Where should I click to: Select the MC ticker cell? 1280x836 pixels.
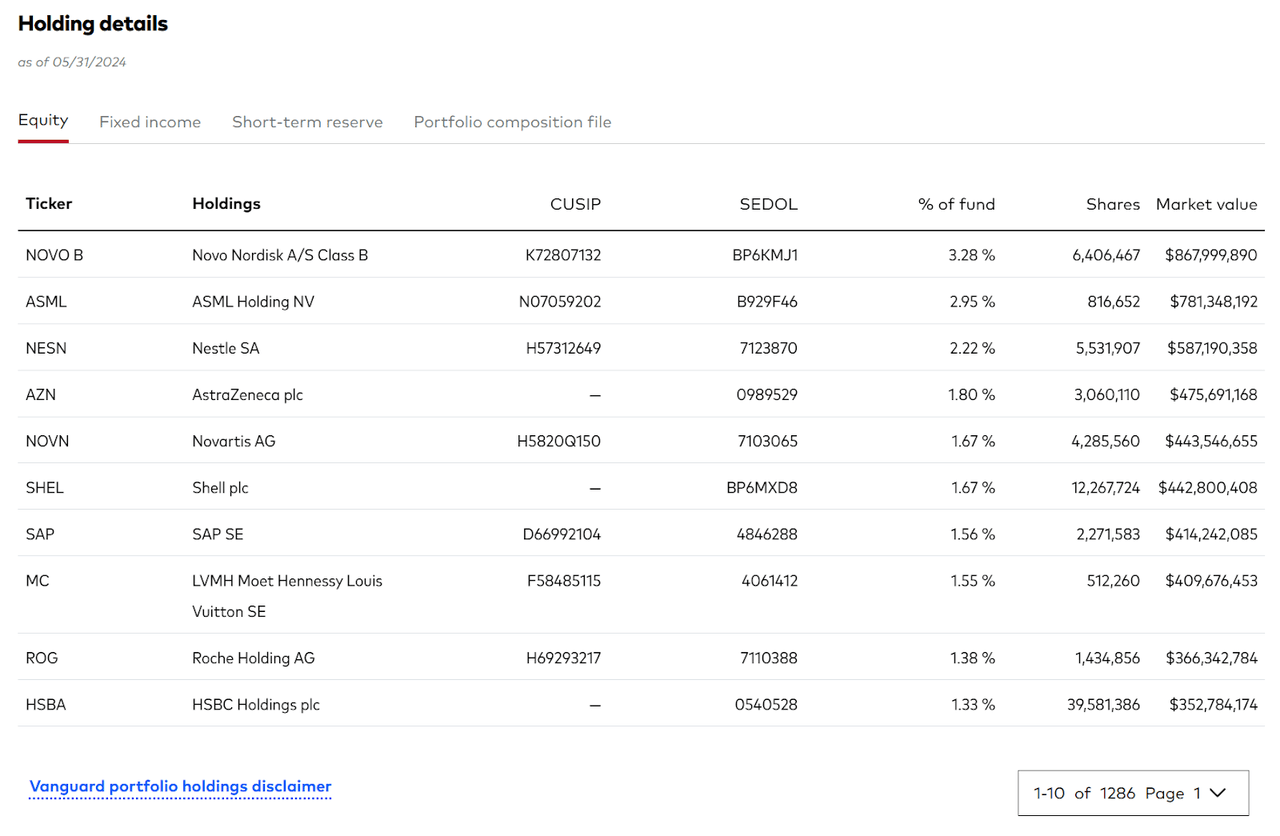pyautogui.click(x=37, y=581)
